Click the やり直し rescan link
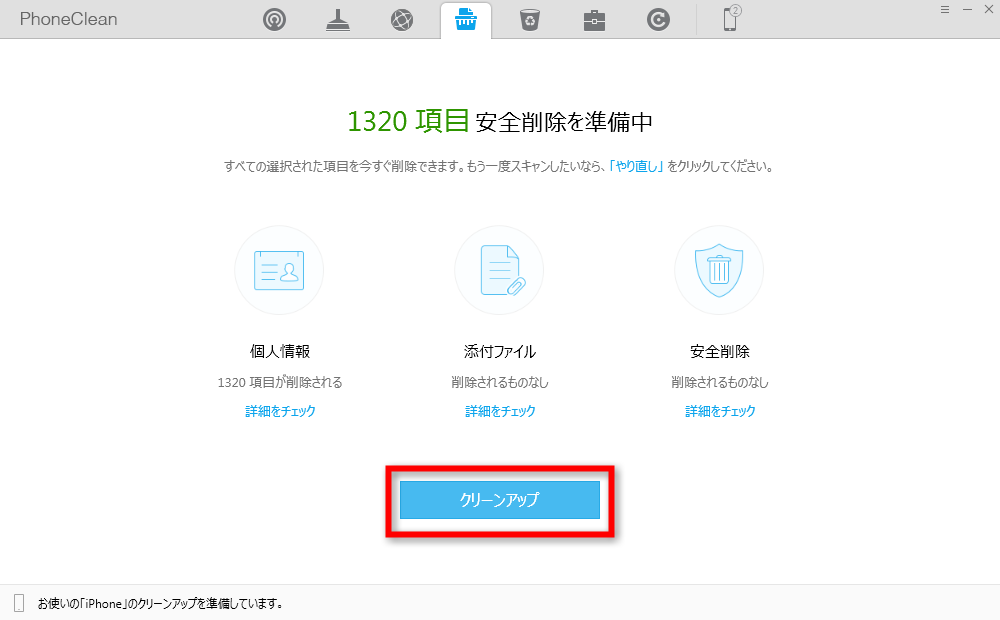Viewport: 1000px width, 620px height. click(636, 166)
